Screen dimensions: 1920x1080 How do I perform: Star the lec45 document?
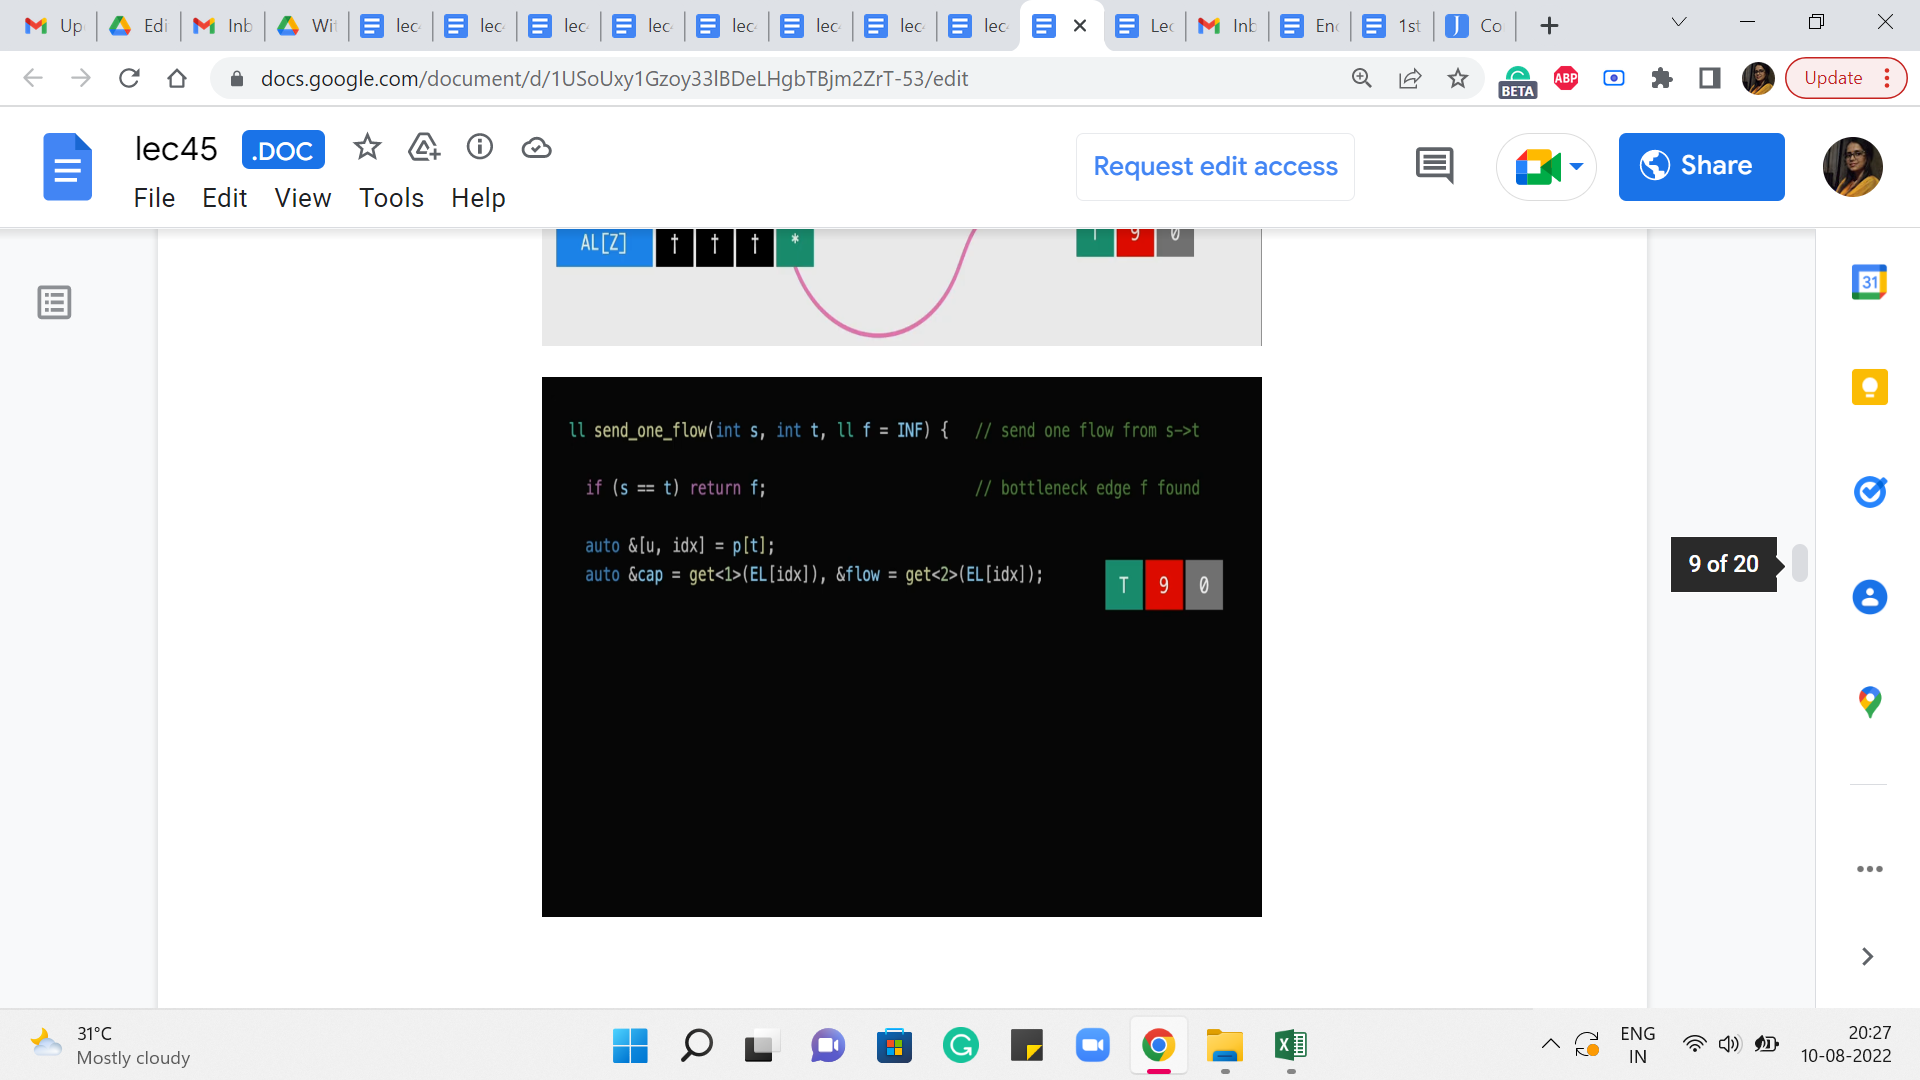[x=367, y=148]
